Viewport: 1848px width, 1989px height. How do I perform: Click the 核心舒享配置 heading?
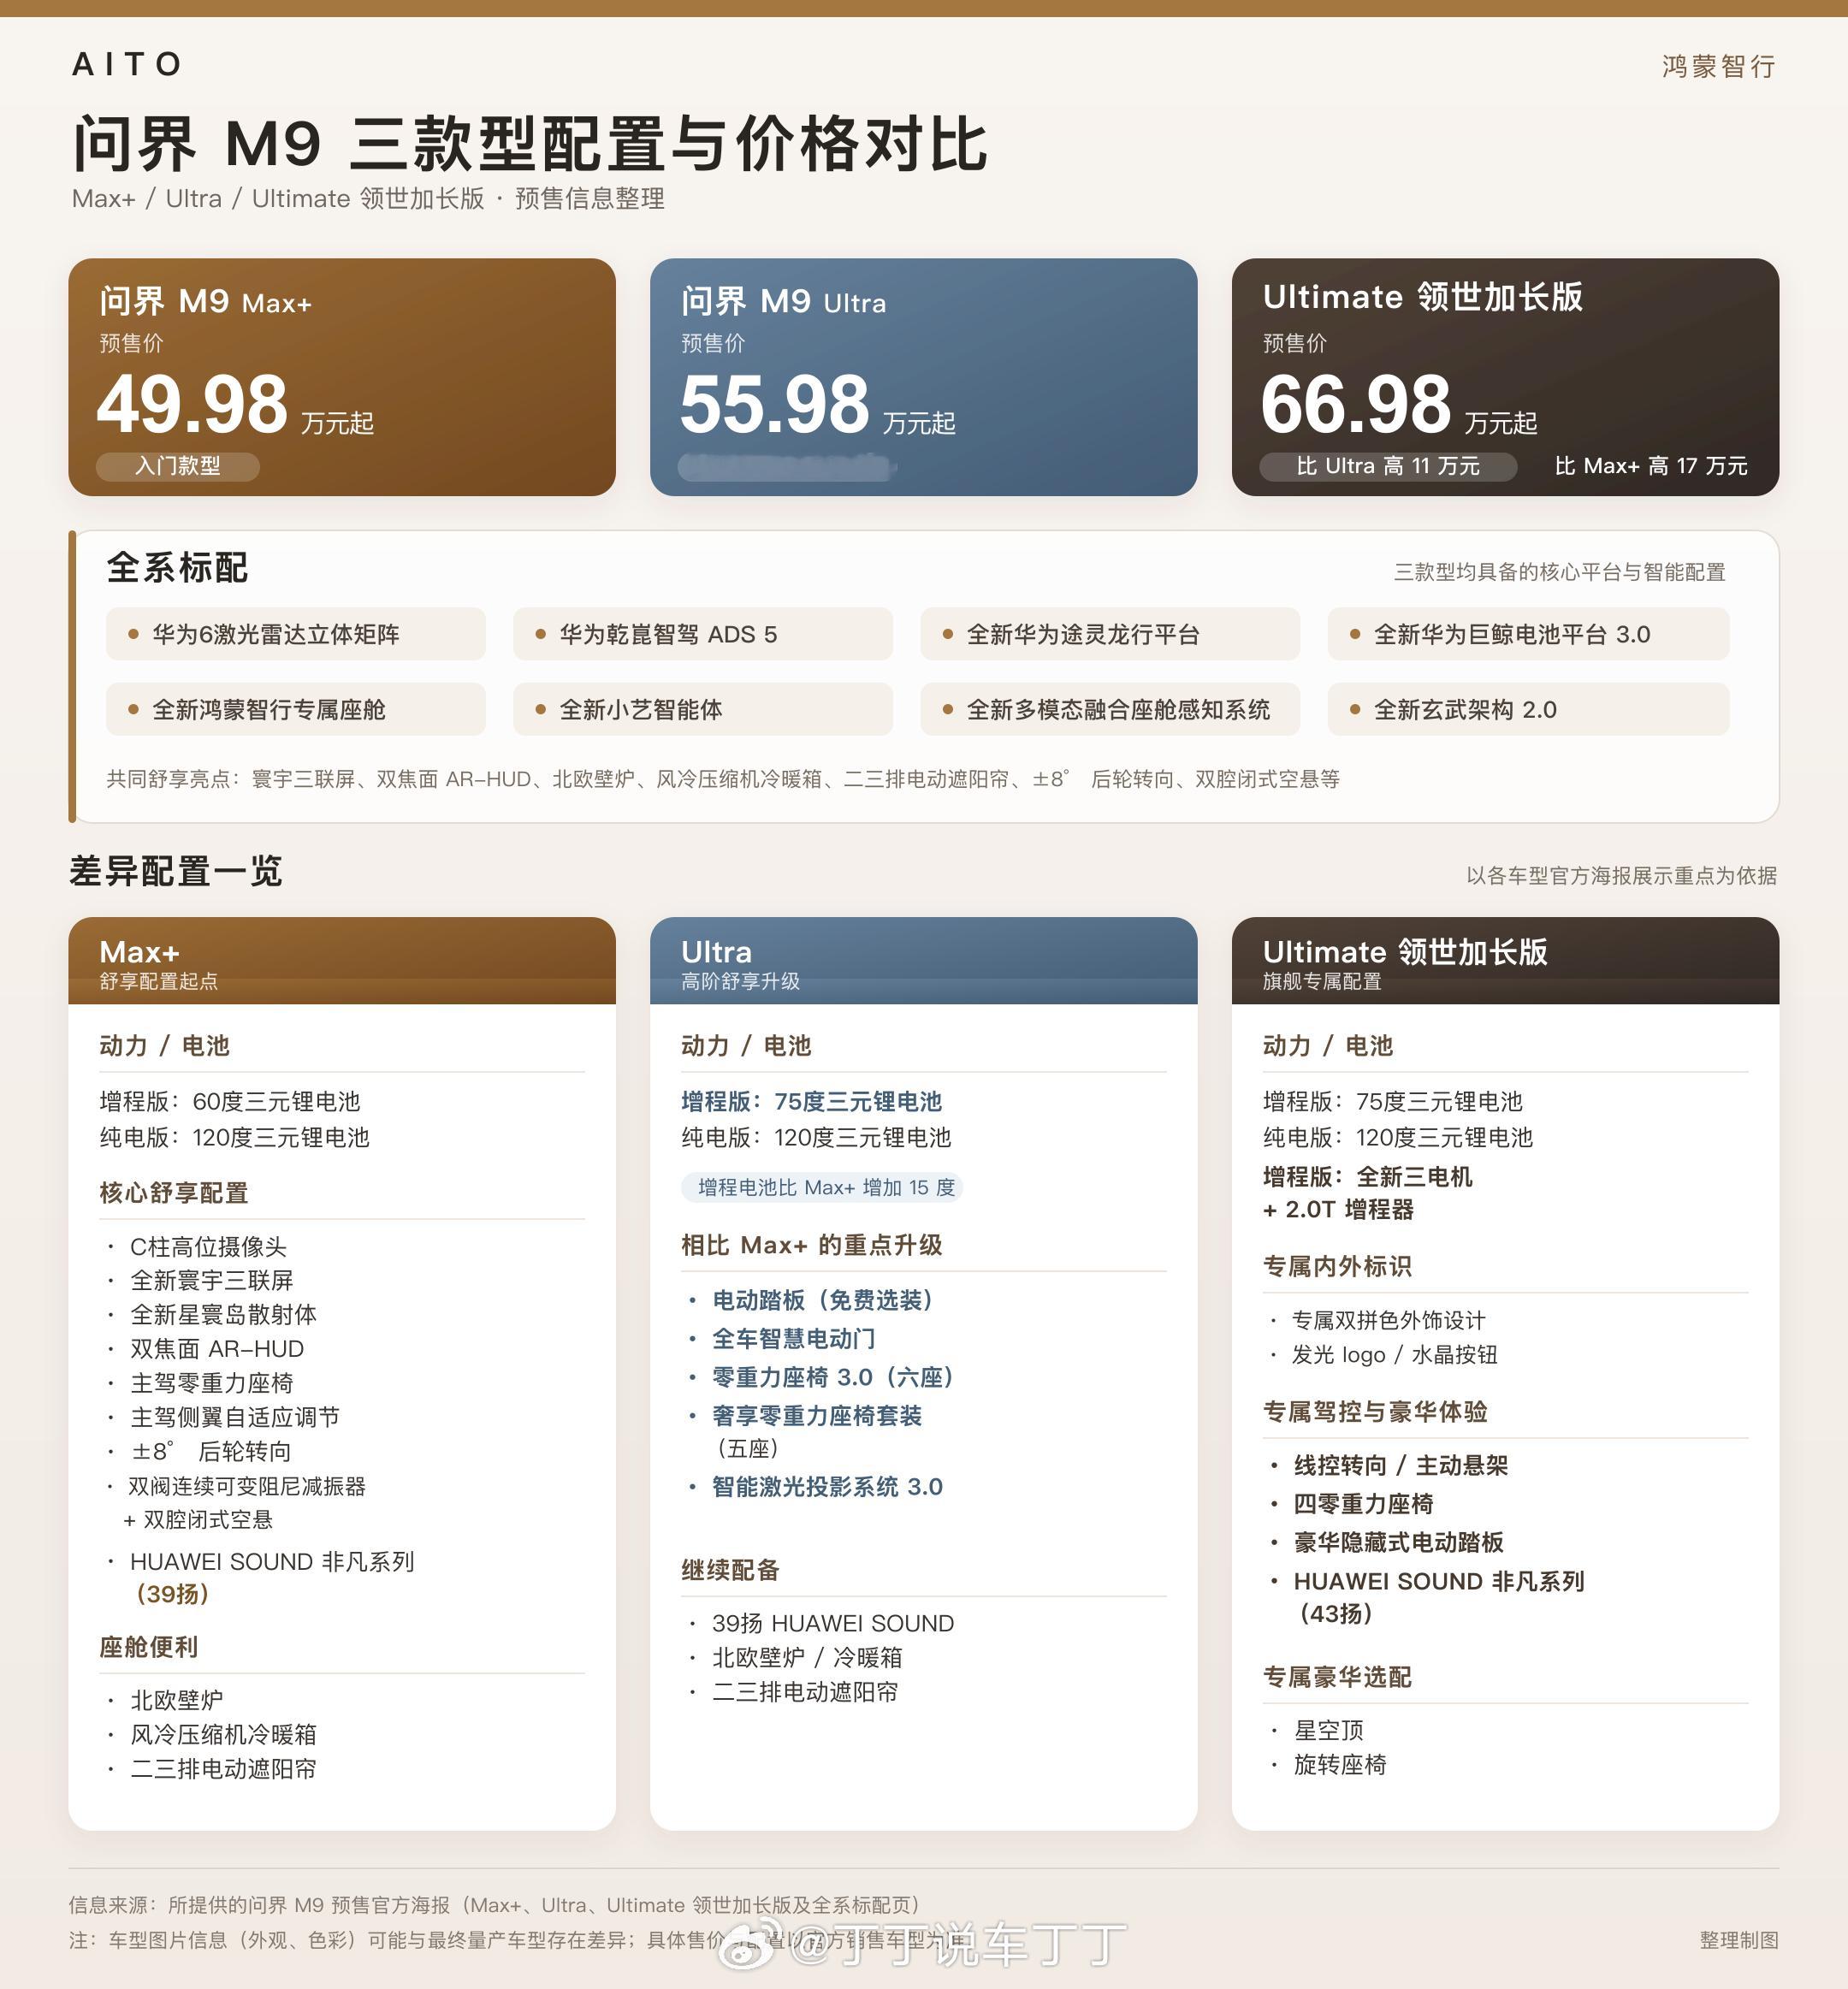point(174,1193)
